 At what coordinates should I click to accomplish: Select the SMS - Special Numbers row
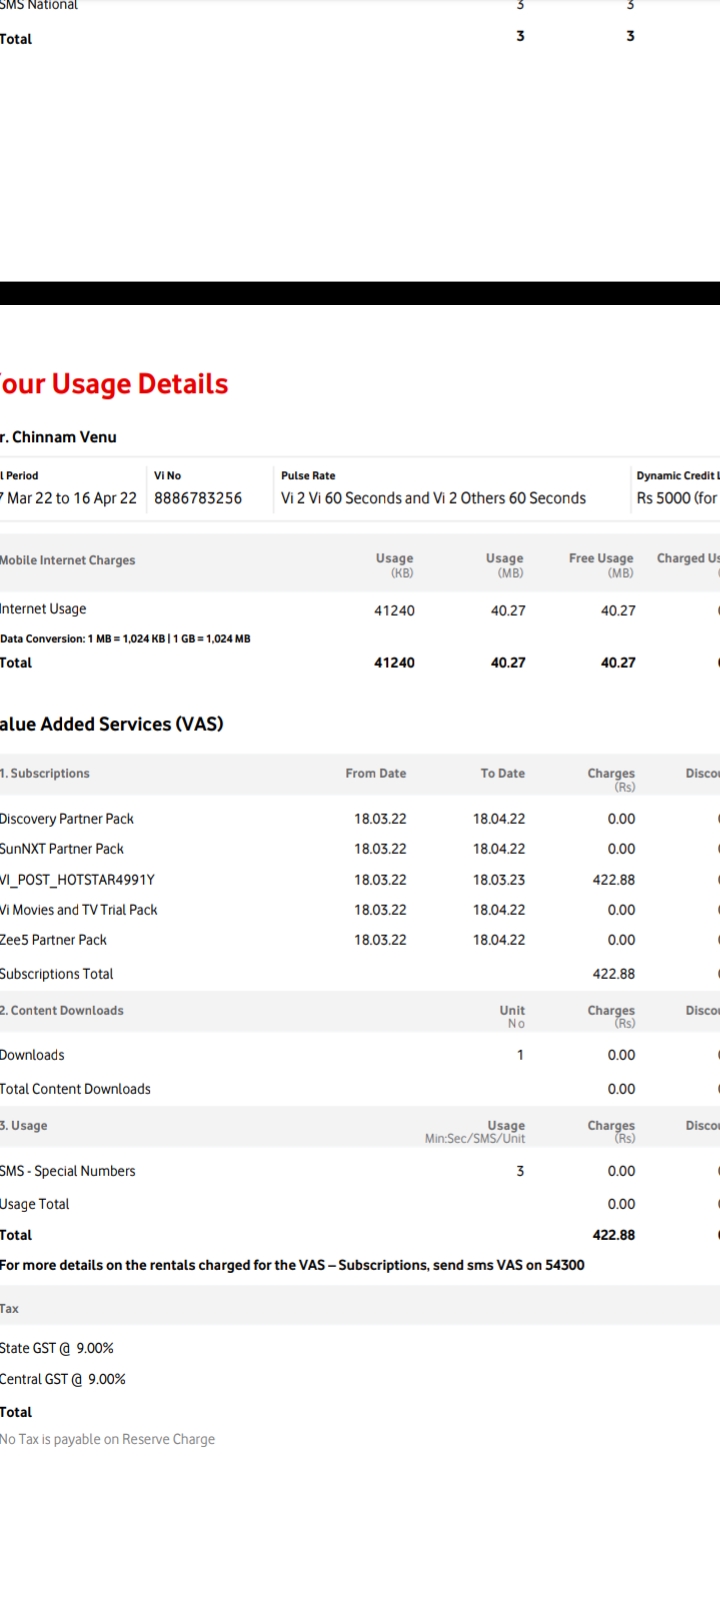[x=68, y=1171]
